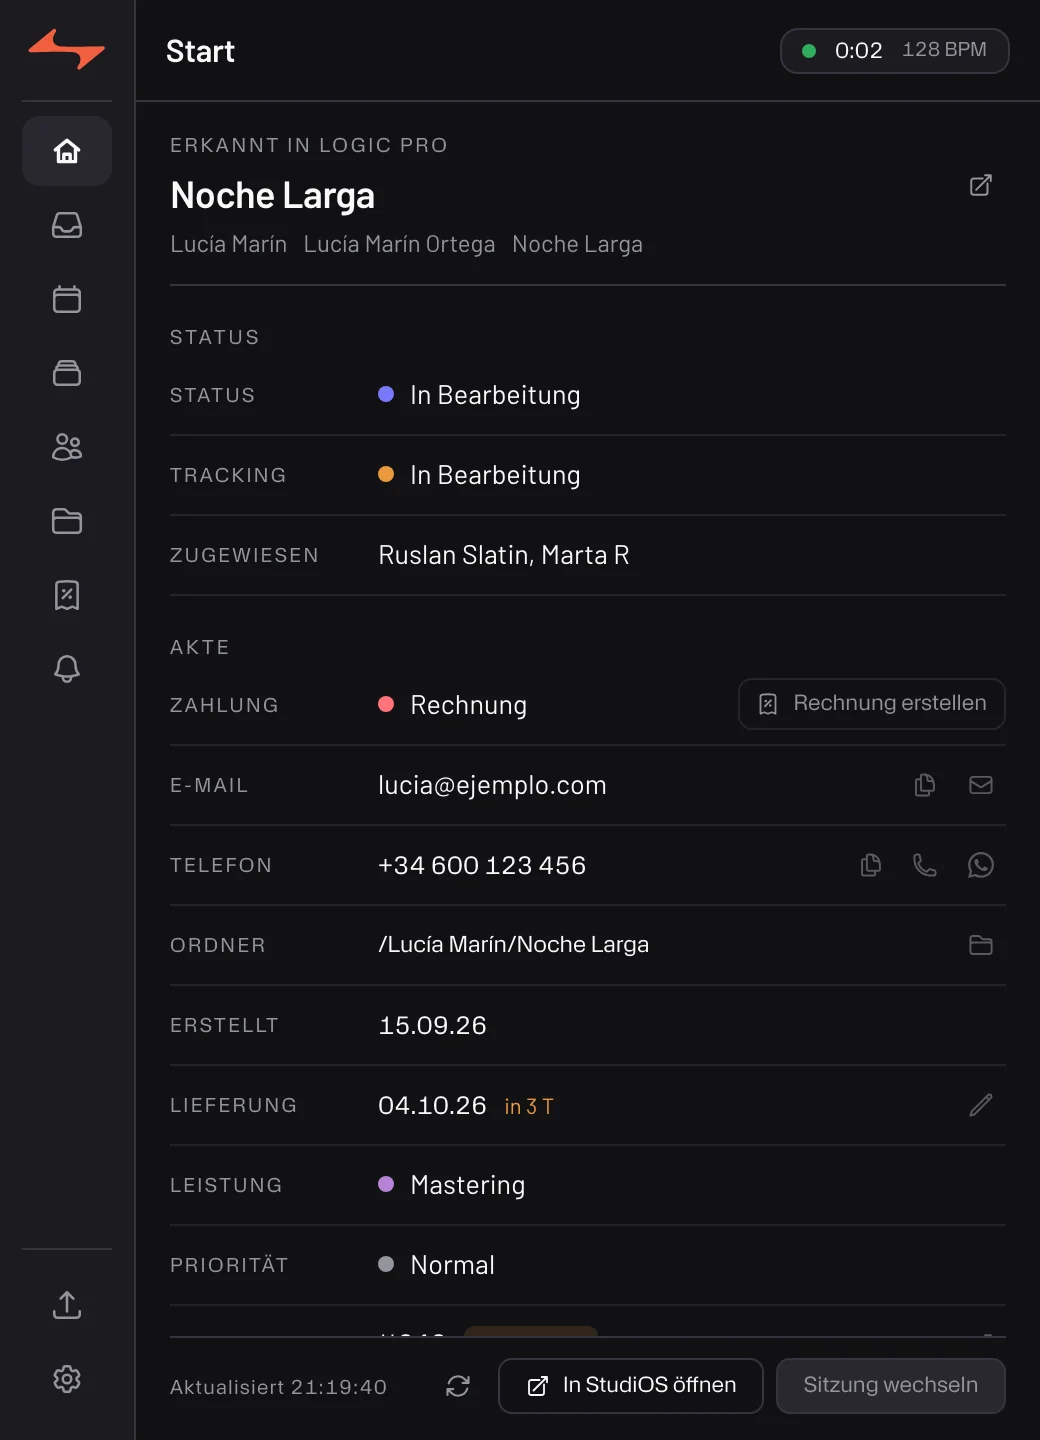Open Settings gear icon
The height and width of the screenshot is (1440, 1040).
pyautogui.click(x=67, y=1379)
